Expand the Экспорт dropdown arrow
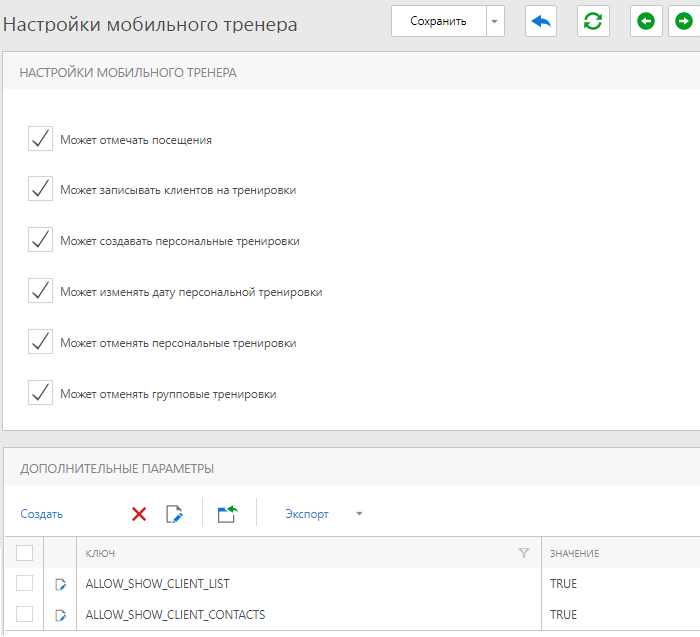The width and height of the screenshot is (700, 637). coord(359,513)
